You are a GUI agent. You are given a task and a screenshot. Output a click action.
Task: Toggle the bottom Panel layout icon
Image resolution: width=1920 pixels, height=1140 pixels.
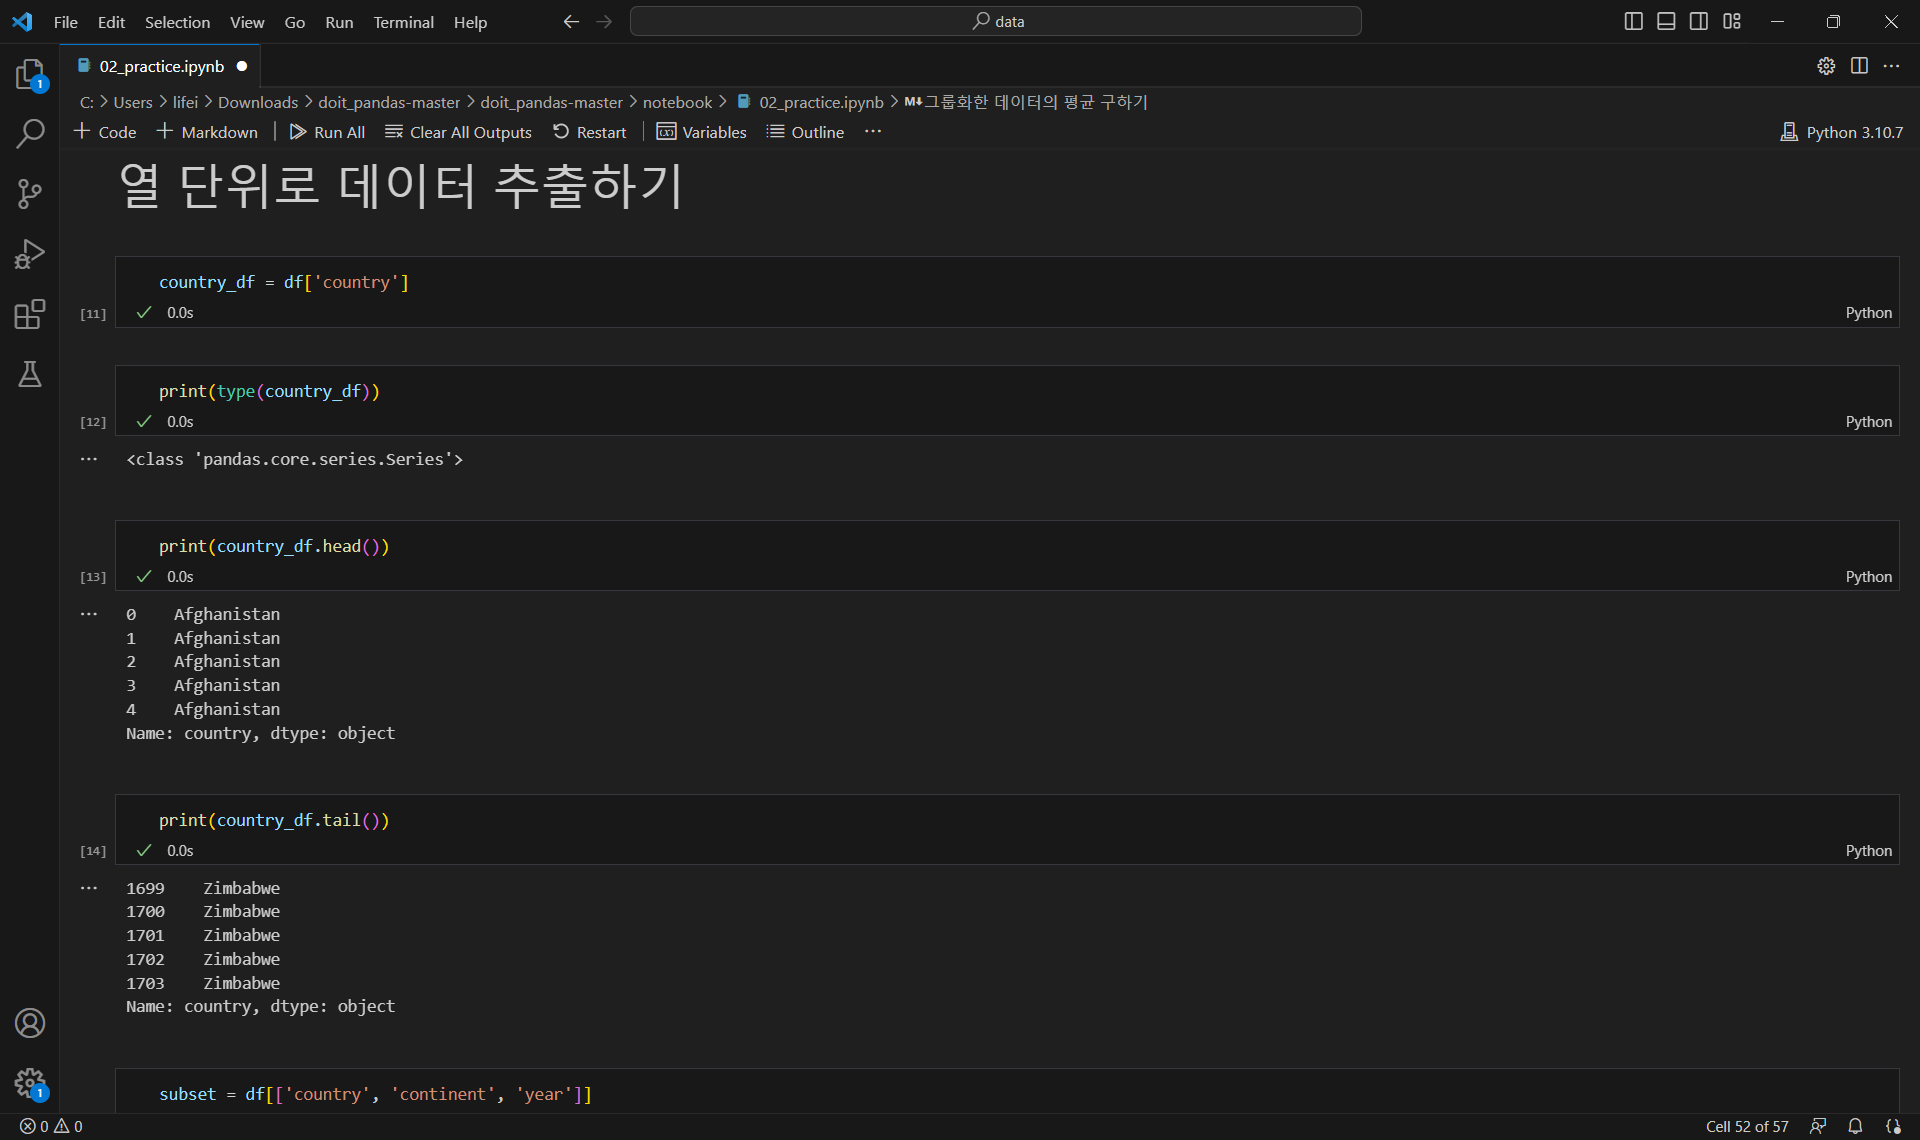(1666, 21)
